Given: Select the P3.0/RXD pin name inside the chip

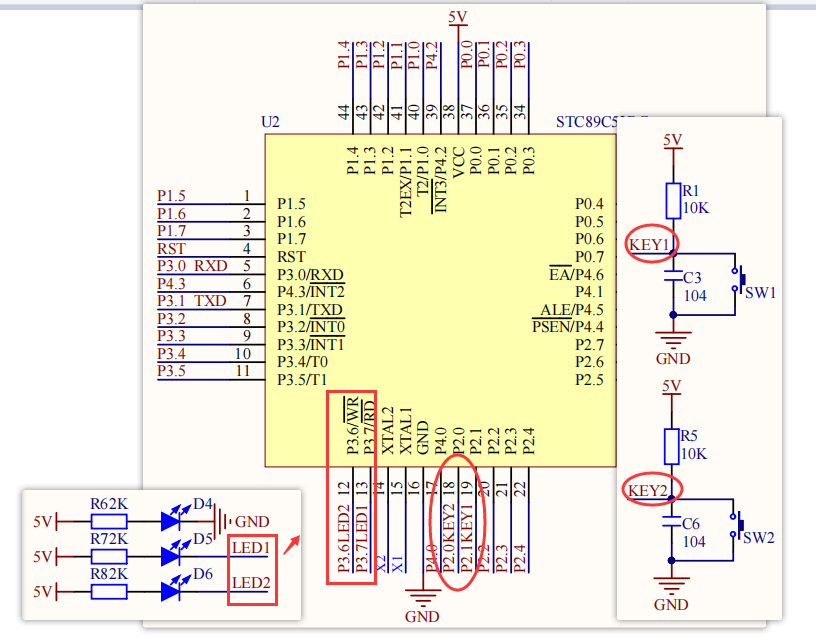Looking at the screenshot, I should [311, 274].
